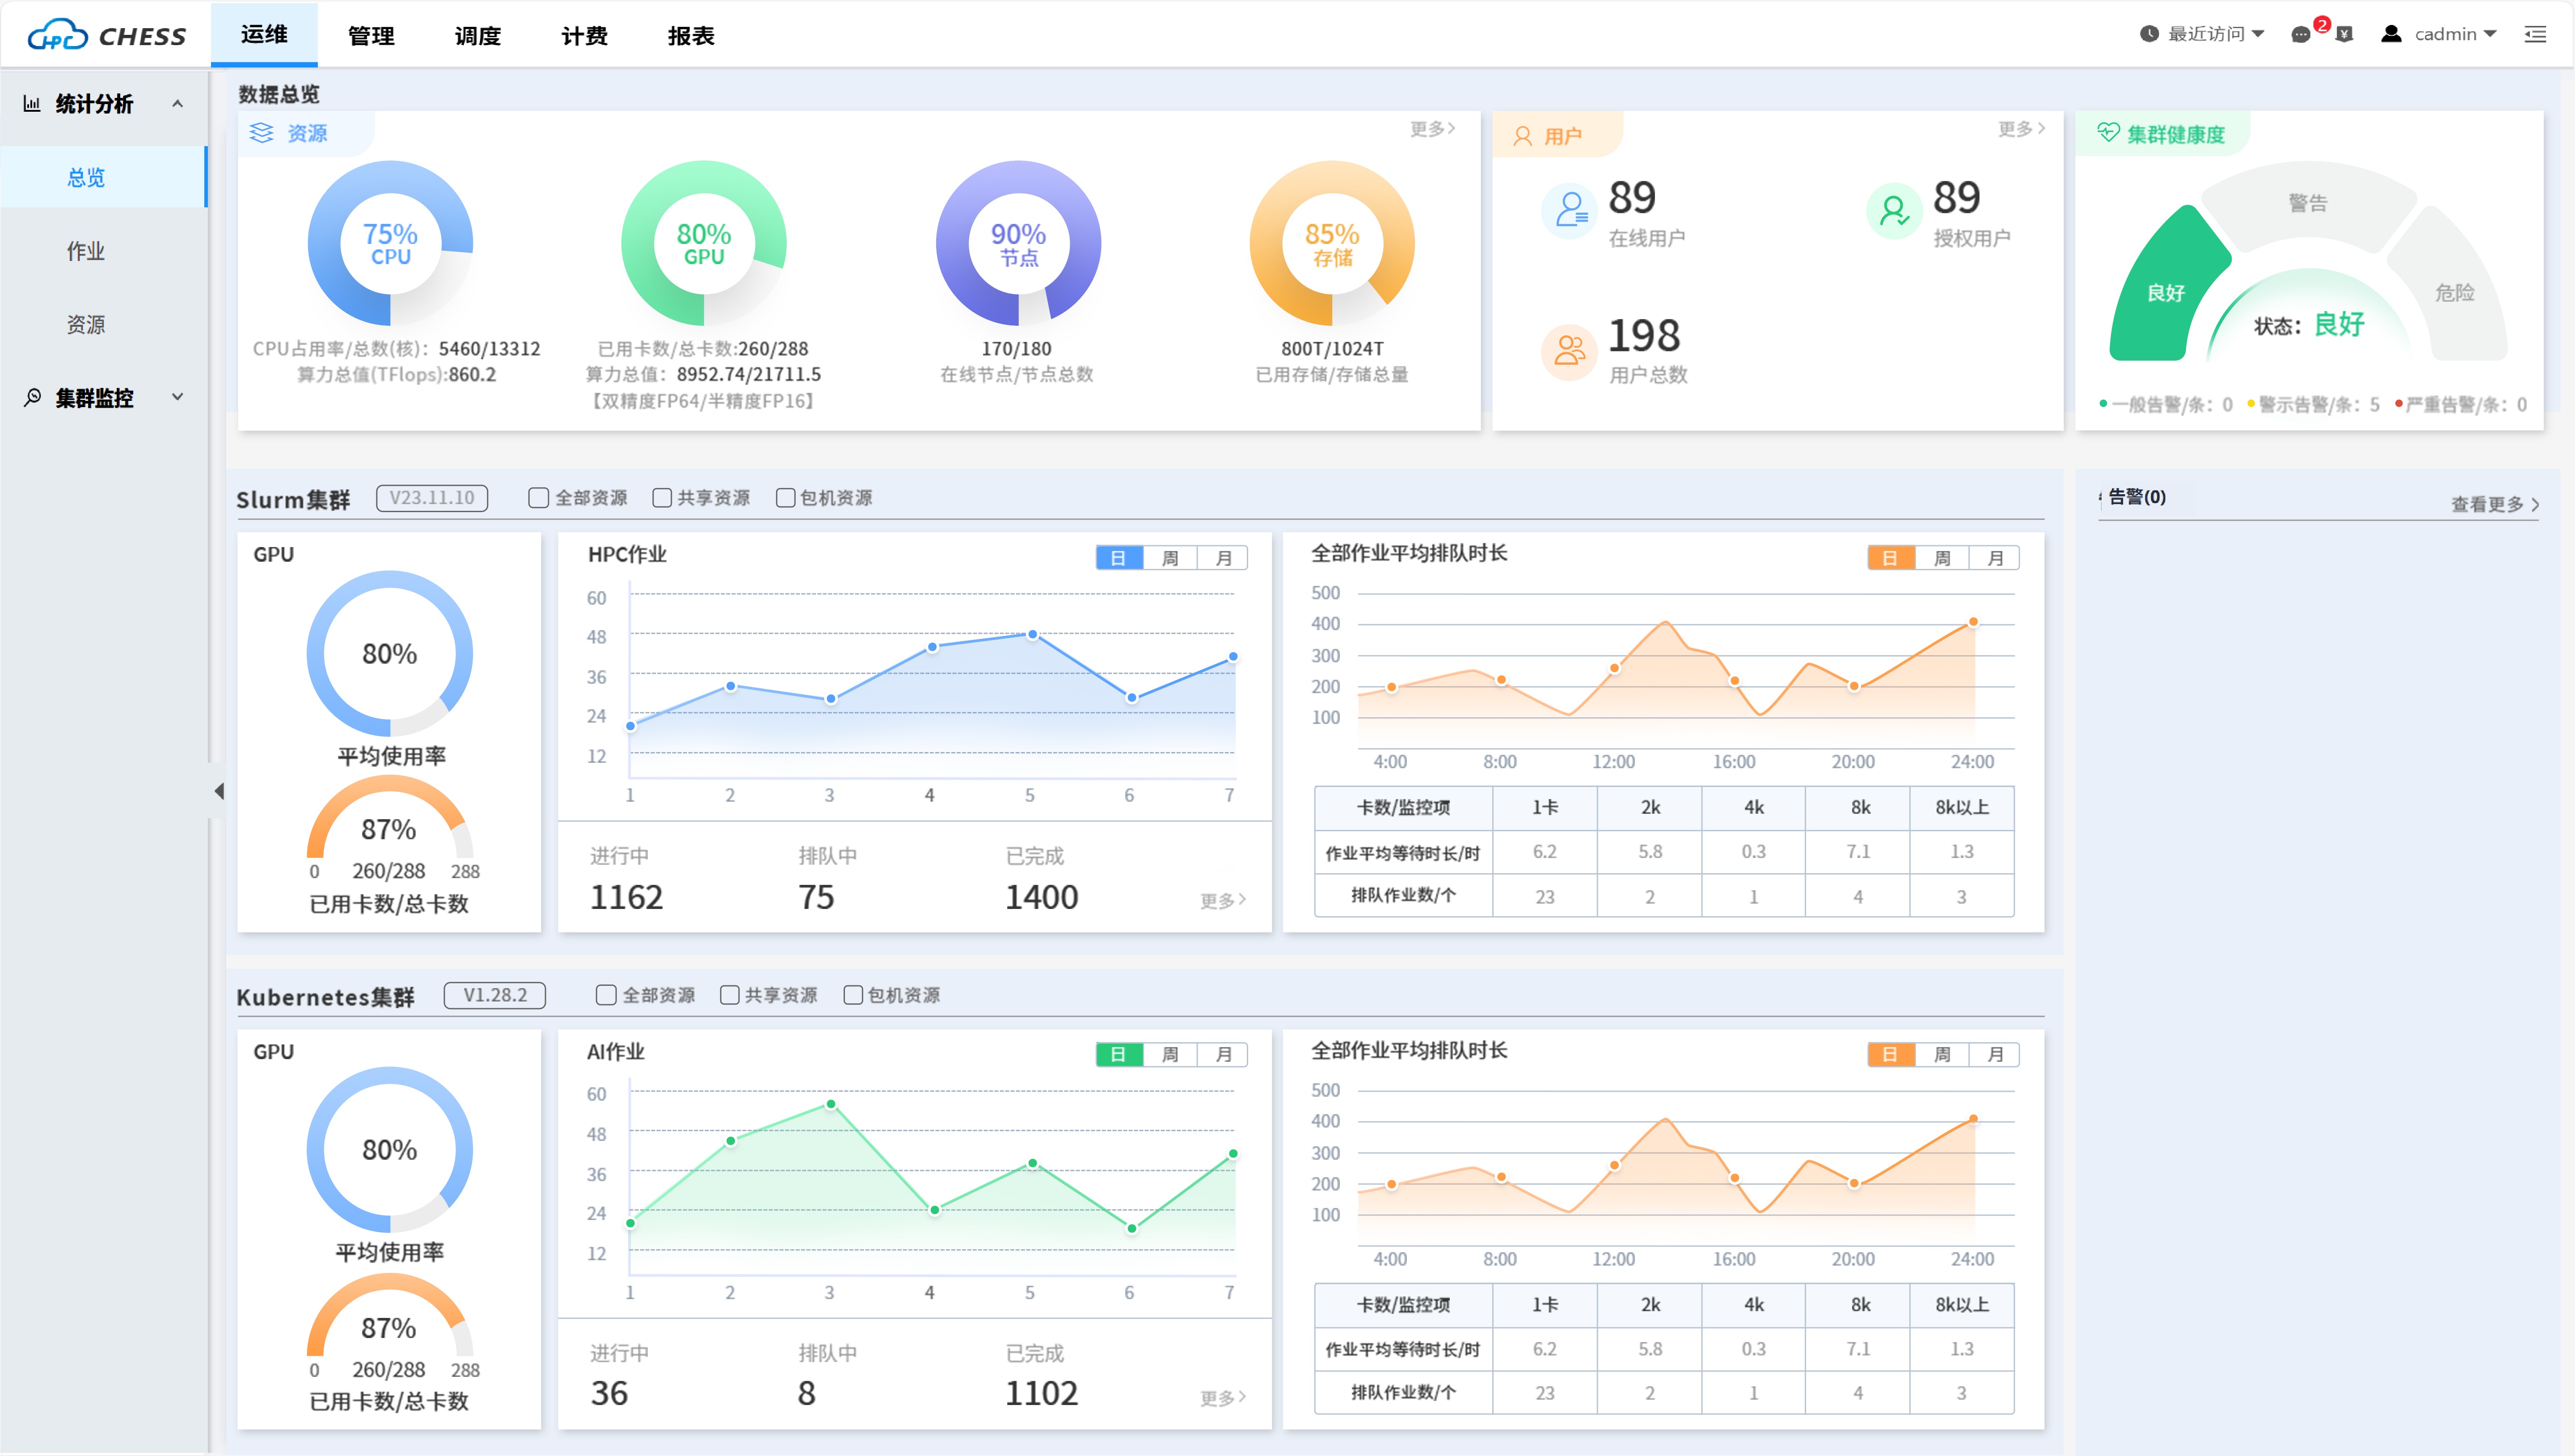Screen dimensions: 2575x1456
Task: Switch to the 运维 top tab
Action: [x=264, y=35]
